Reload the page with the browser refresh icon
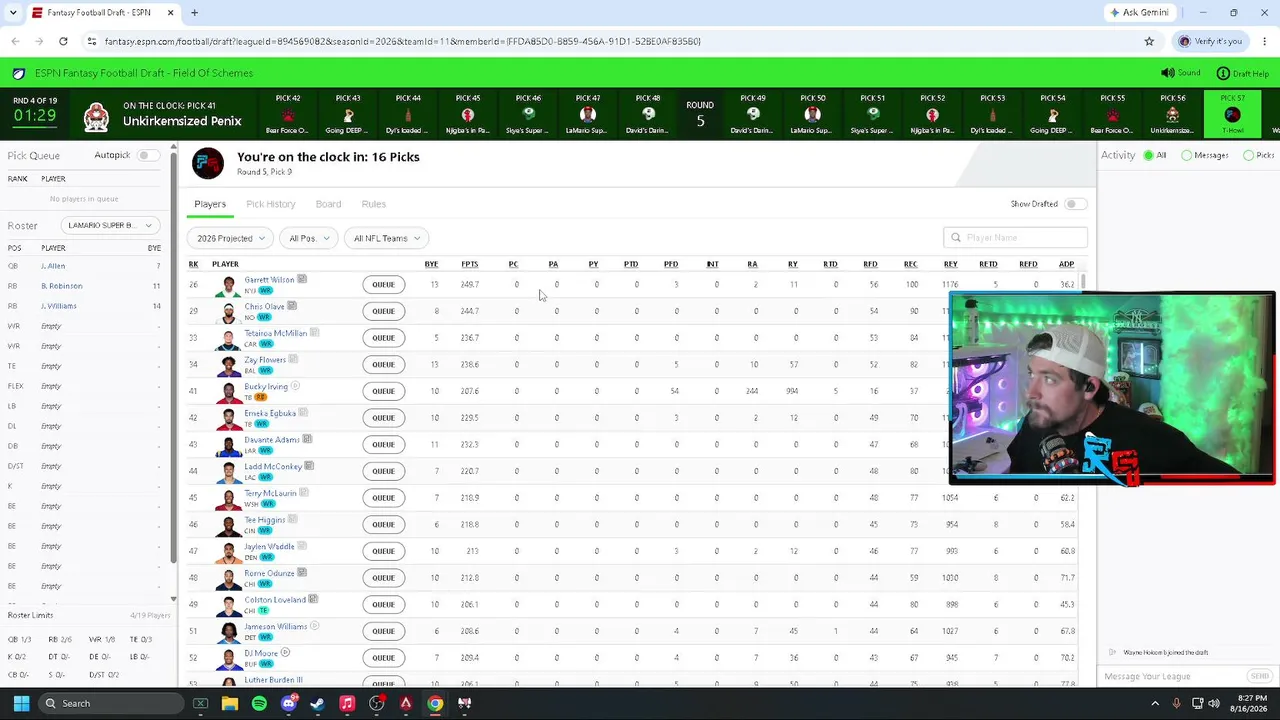This screenshot has width=1280, height=720. click(x=63, y=41)
